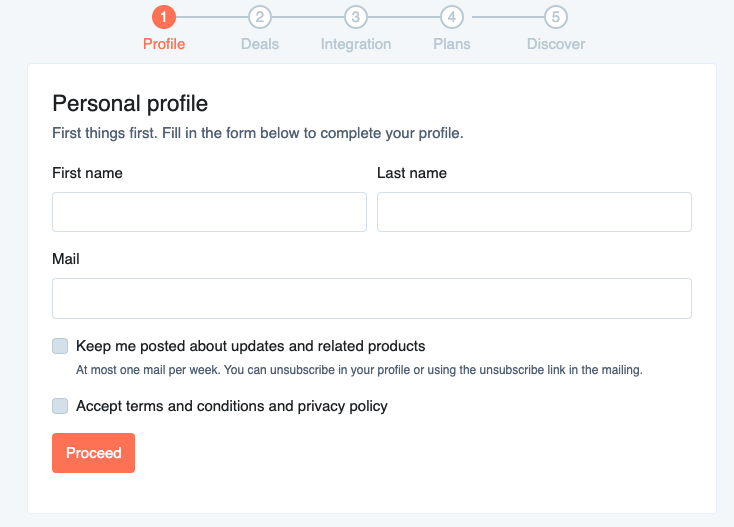Go to the step 5 circle
This screenshot has width=734, height=527.
556,17
